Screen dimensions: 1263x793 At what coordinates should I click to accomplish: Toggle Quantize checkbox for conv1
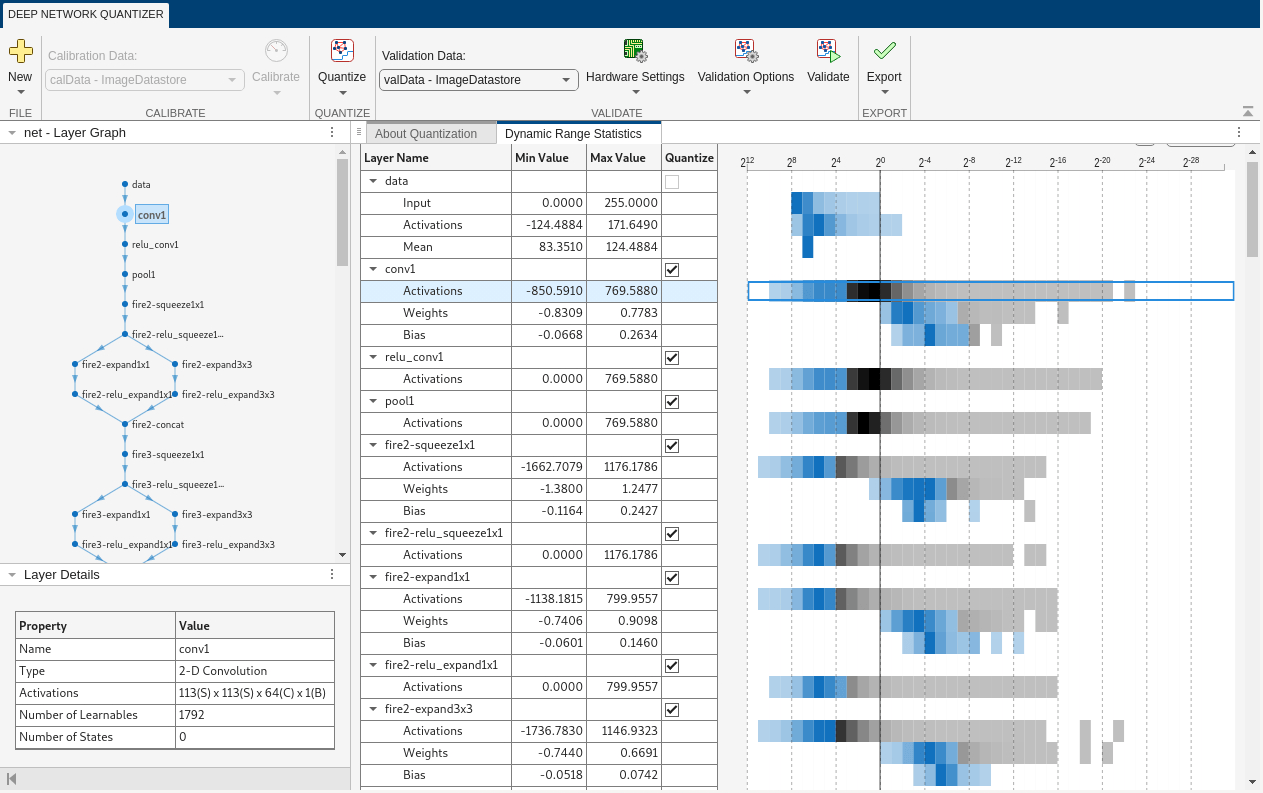(x=672, y=269)
